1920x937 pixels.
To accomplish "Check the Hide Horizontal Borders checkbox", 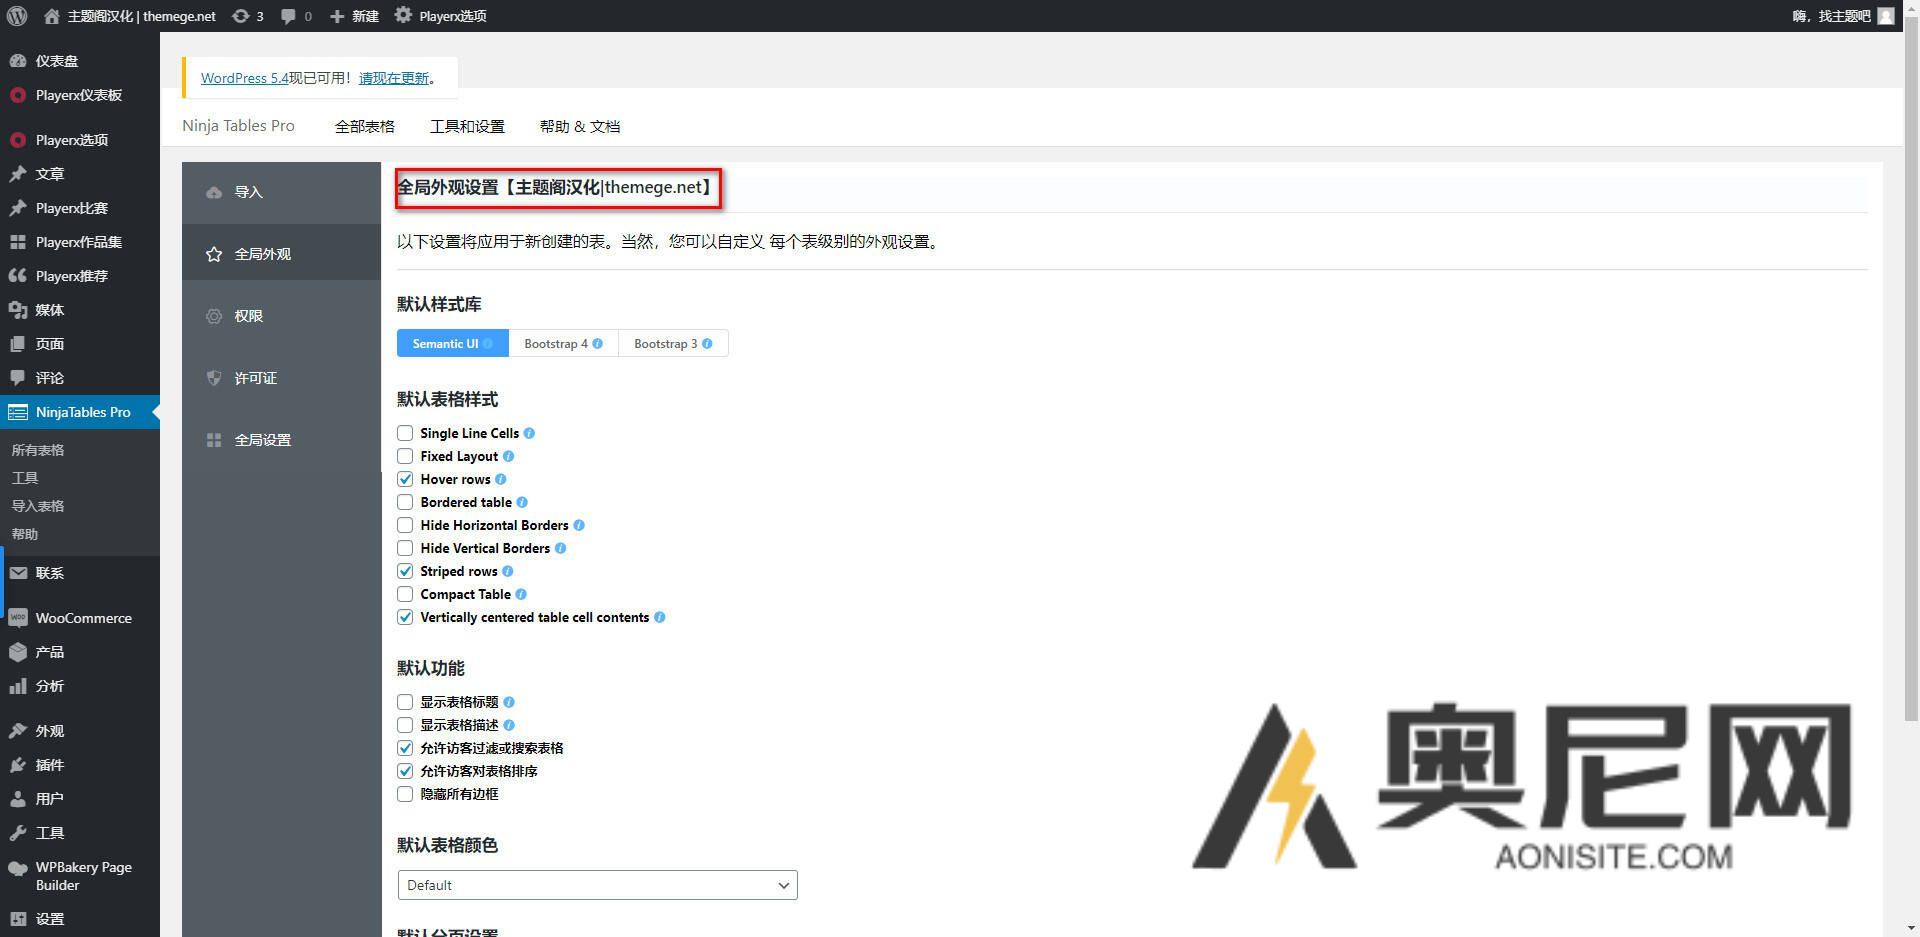I will click(405, 525).
